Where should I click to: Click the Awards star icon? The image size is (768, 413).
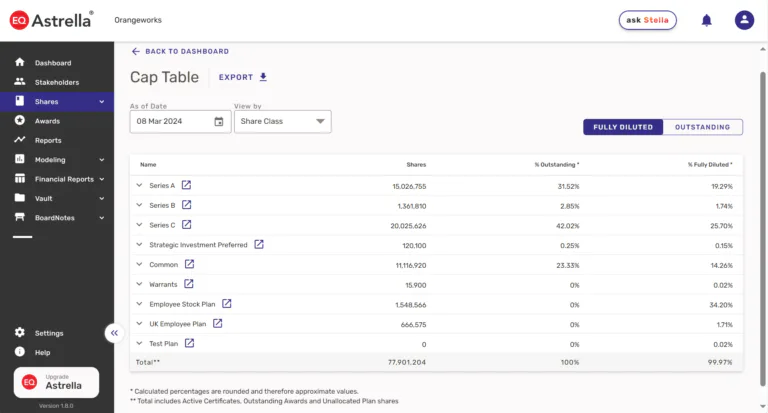20,120
